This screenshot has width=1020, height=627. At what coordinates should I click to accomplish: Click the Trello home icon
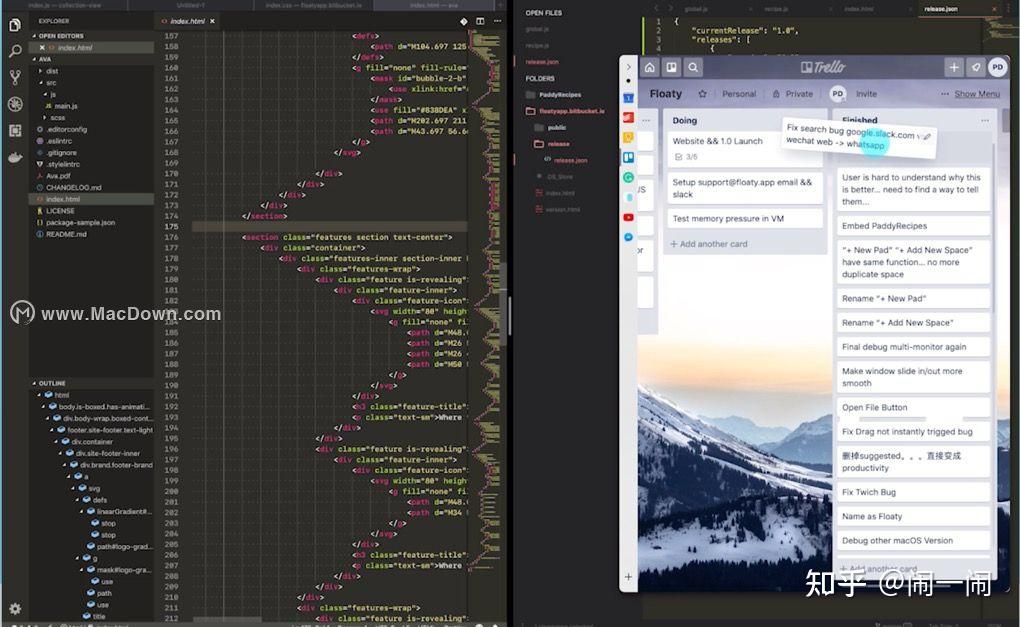tap(649, 67)
